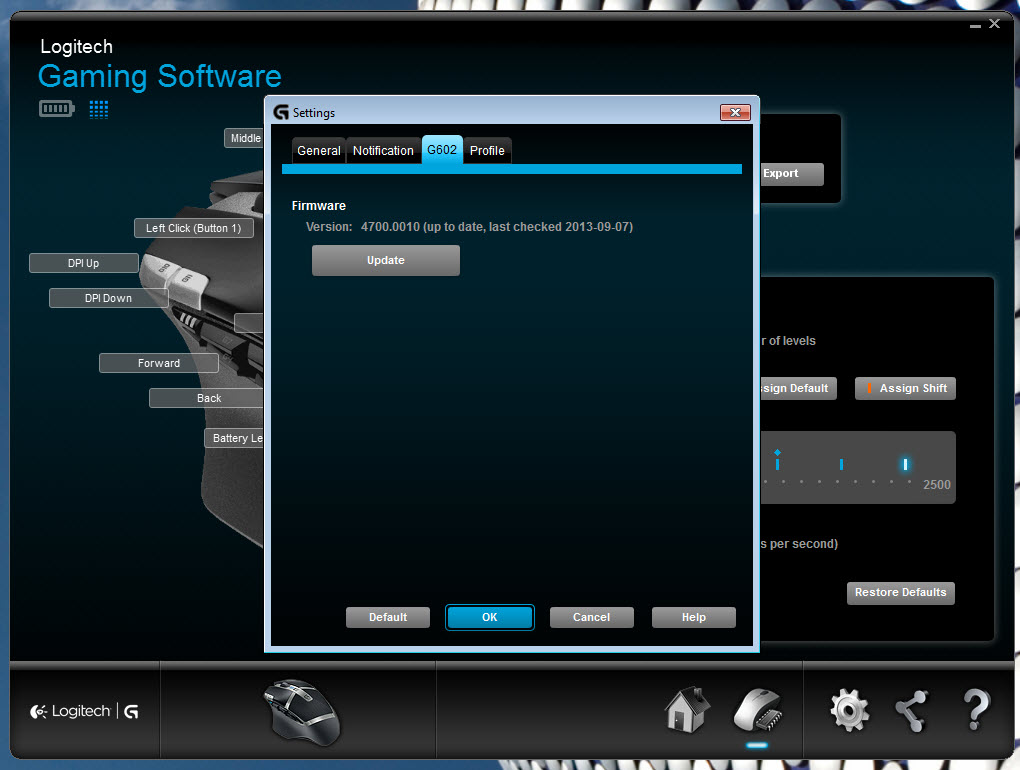Click the firmware Update button
Viewport: 1020px width, 770px height.
(x=386, y=260)
